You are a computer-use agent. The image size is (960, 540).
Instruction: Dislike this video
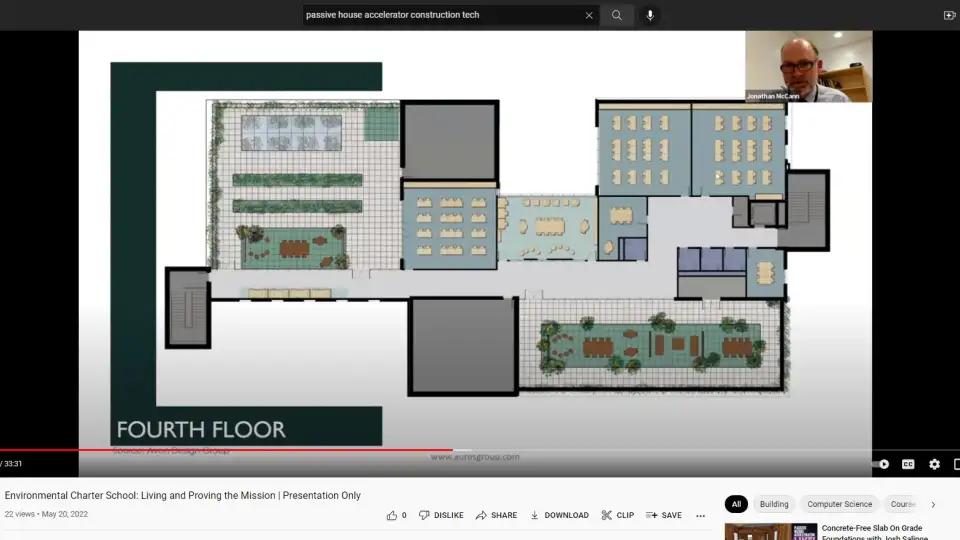click(441, 515)
